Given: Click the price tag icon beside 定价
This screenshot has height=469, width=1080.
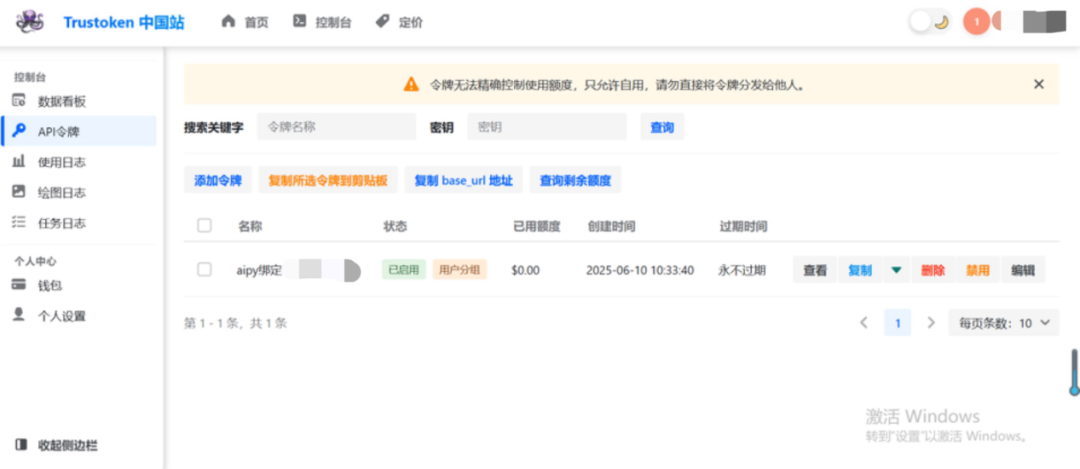Looking at the screenshot, I should pos(382,21).
